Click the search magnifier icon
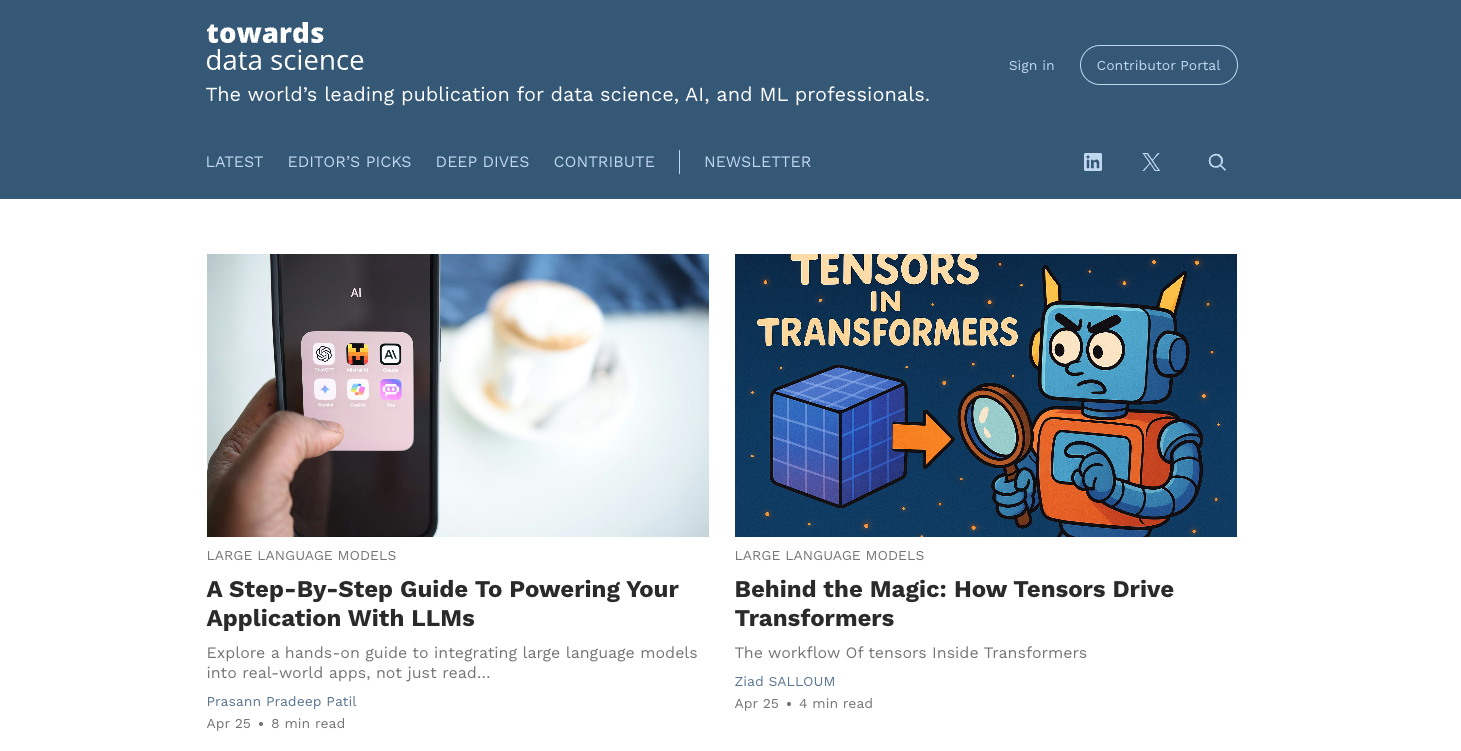 (1216, 162)
